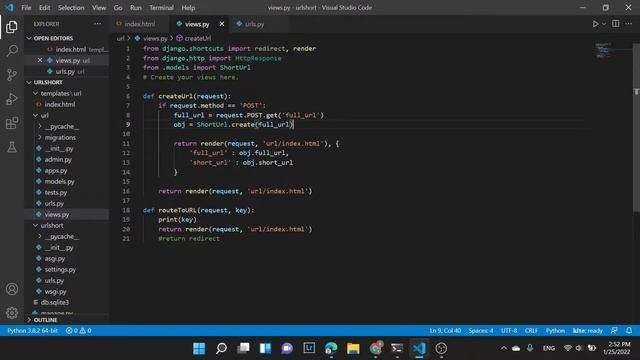Open run options dropdown arrow
Viewport: 640px width, 360px height.
pyautogui.click(x=604, y=24)
